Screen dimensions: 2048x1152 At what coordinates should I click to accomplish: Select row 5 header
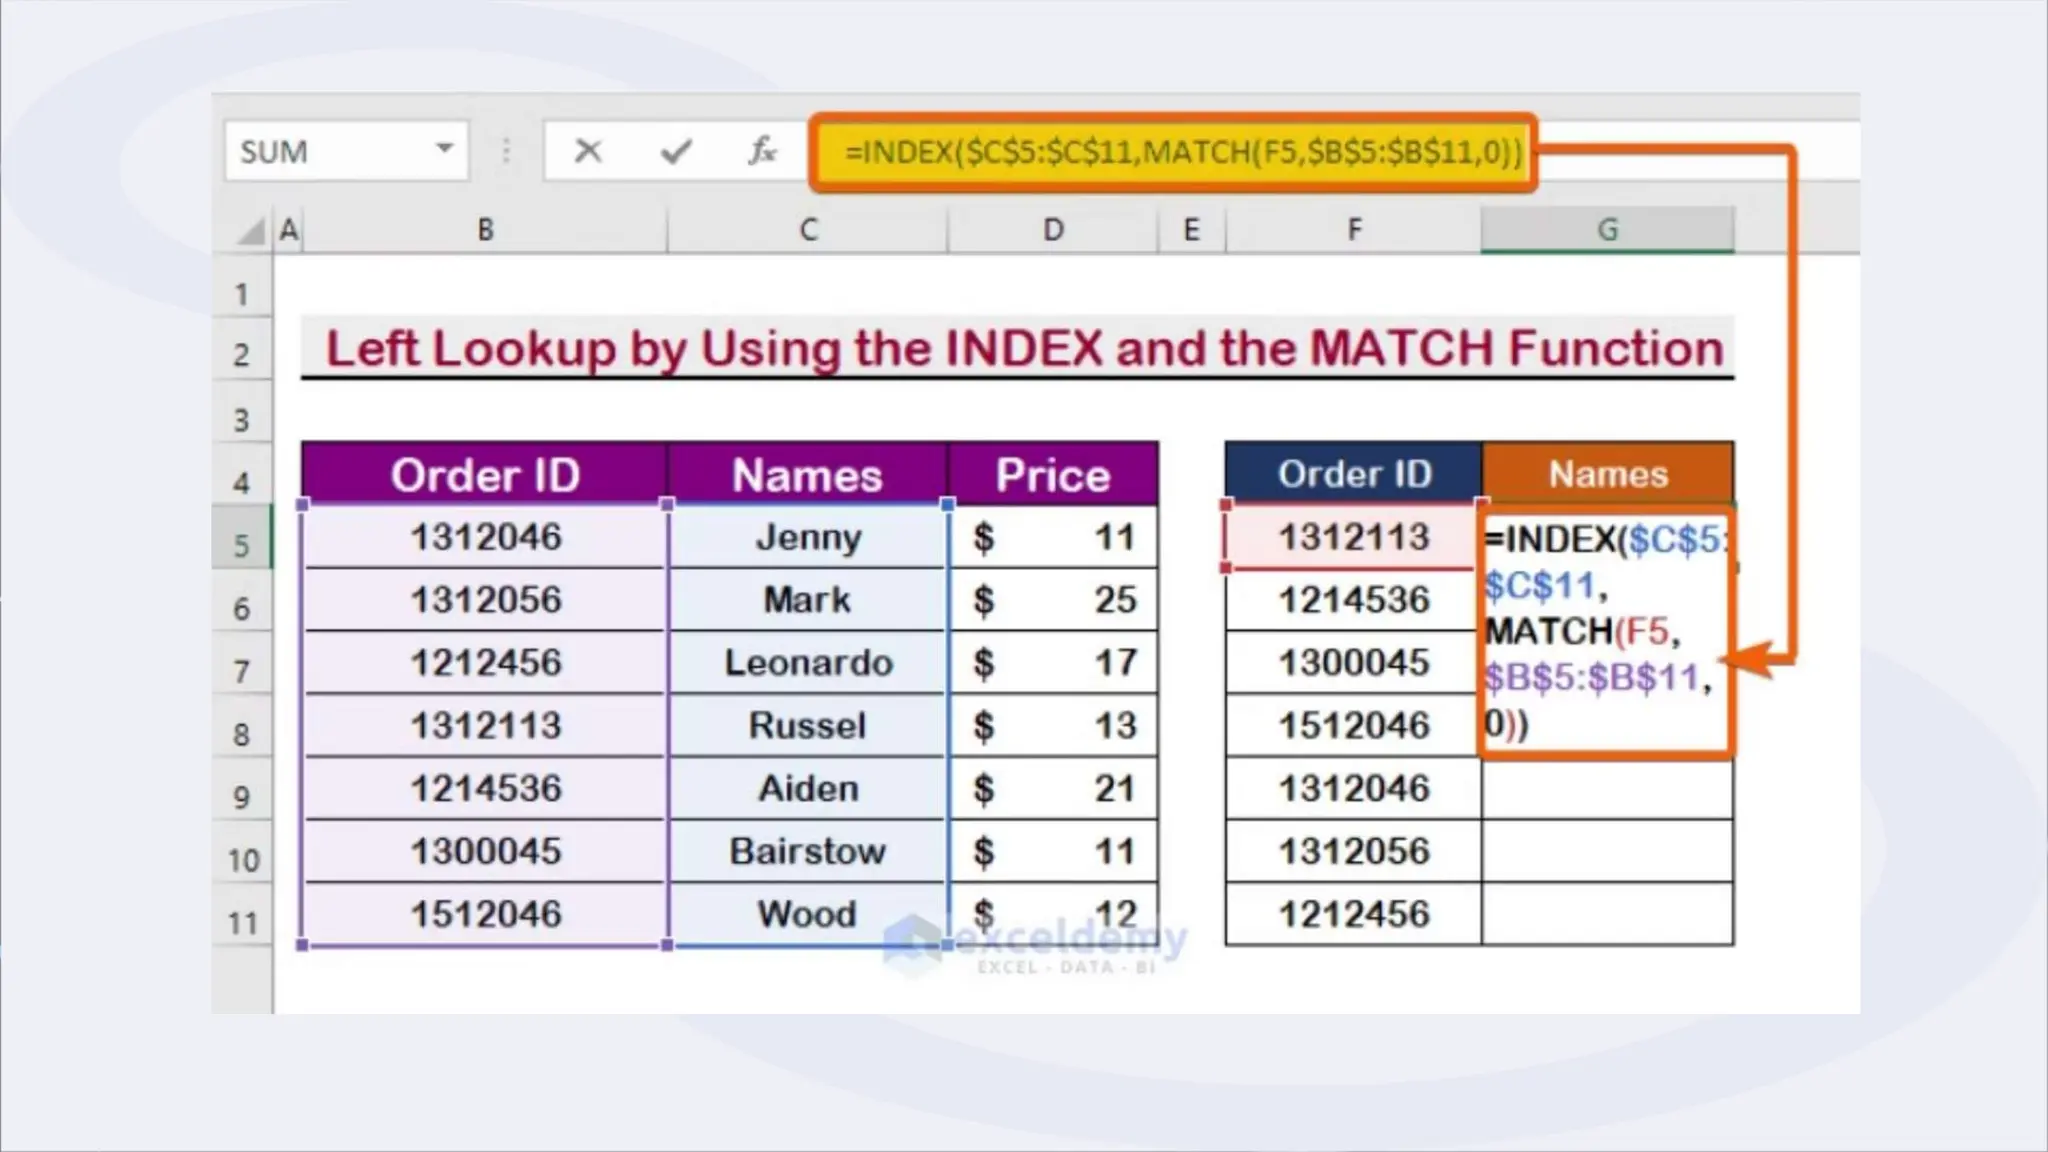point(241,545)
